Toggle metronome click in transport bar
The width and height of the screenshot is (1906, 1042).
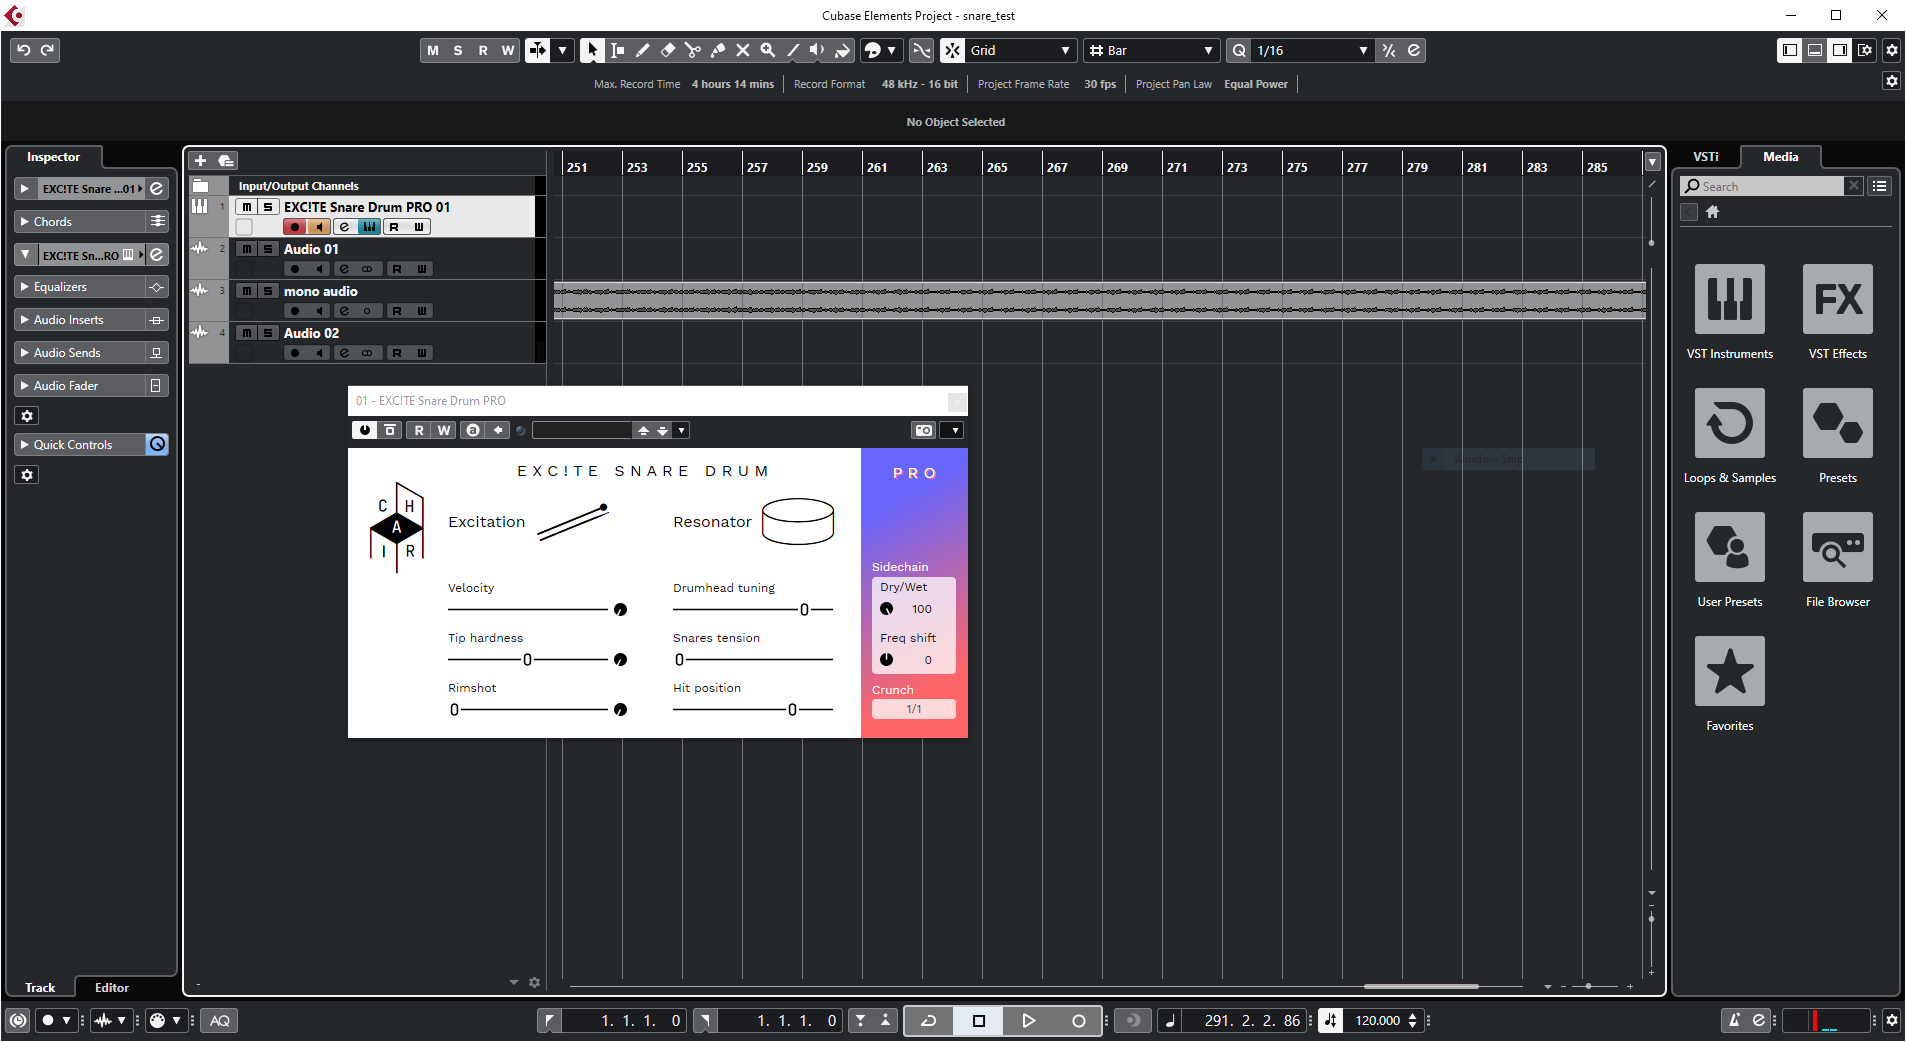[1735, 1021]
